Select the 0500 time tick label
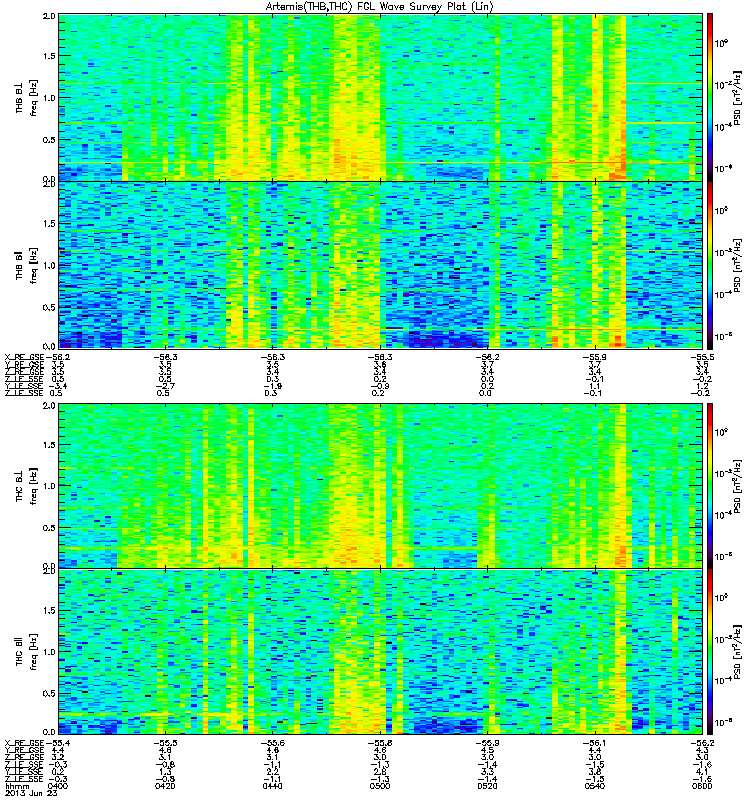 tap(380, 786)
